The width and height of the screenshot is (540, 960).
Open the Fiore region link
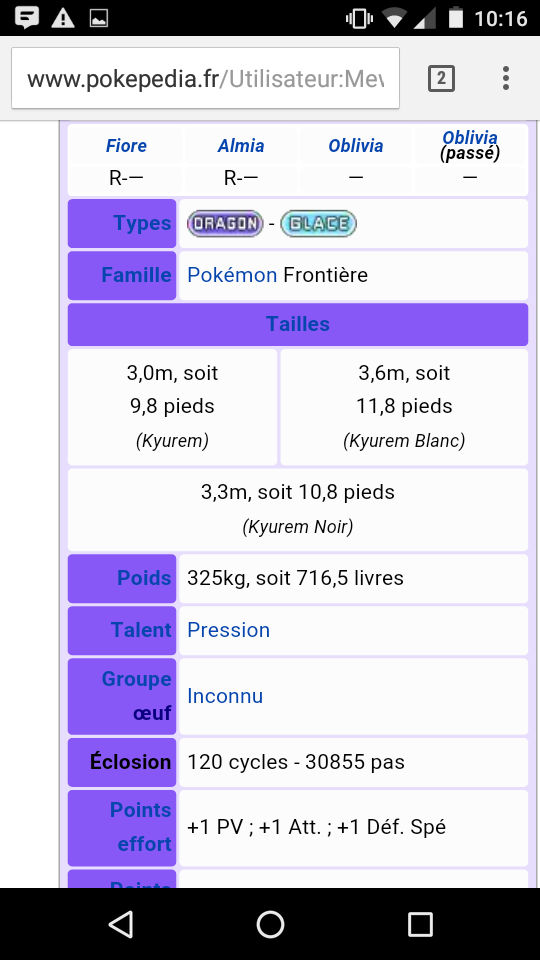click(x=126, y=146)
